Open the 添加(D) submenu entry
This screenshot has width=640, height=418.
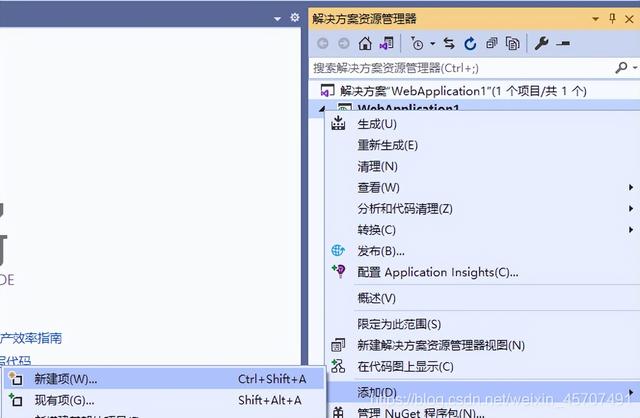point(482,392)
